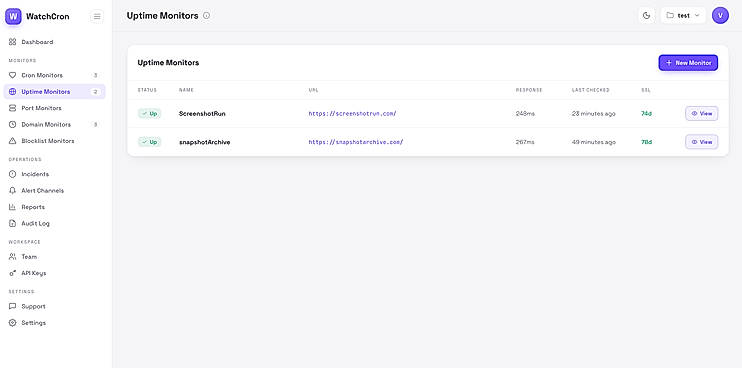
Task: Click the Up status badge for ScreenshotRun
Action: (150, 114)
